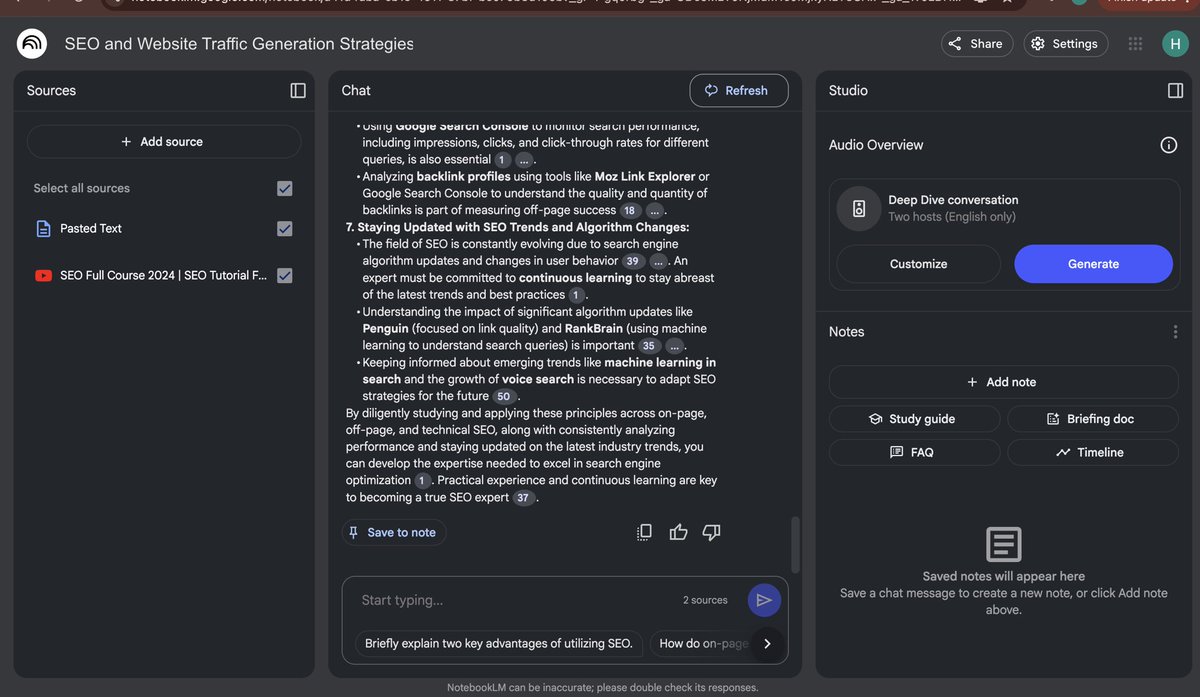
Task: Click citation 37 chip
Action: [x=524, y=498]
